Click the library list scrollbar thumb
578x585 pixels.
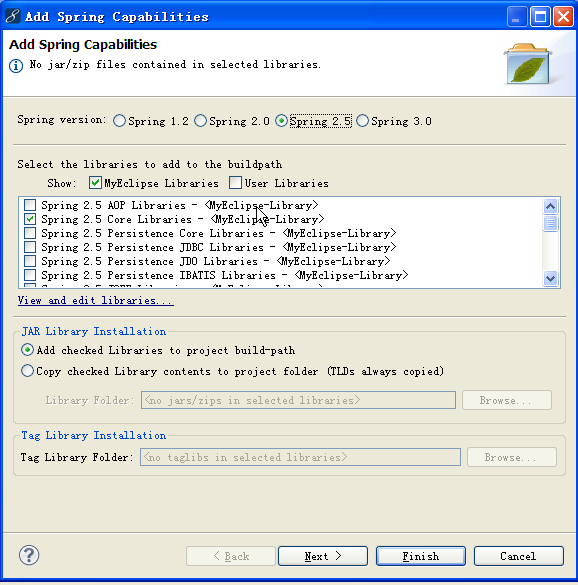tap(551, 223)
